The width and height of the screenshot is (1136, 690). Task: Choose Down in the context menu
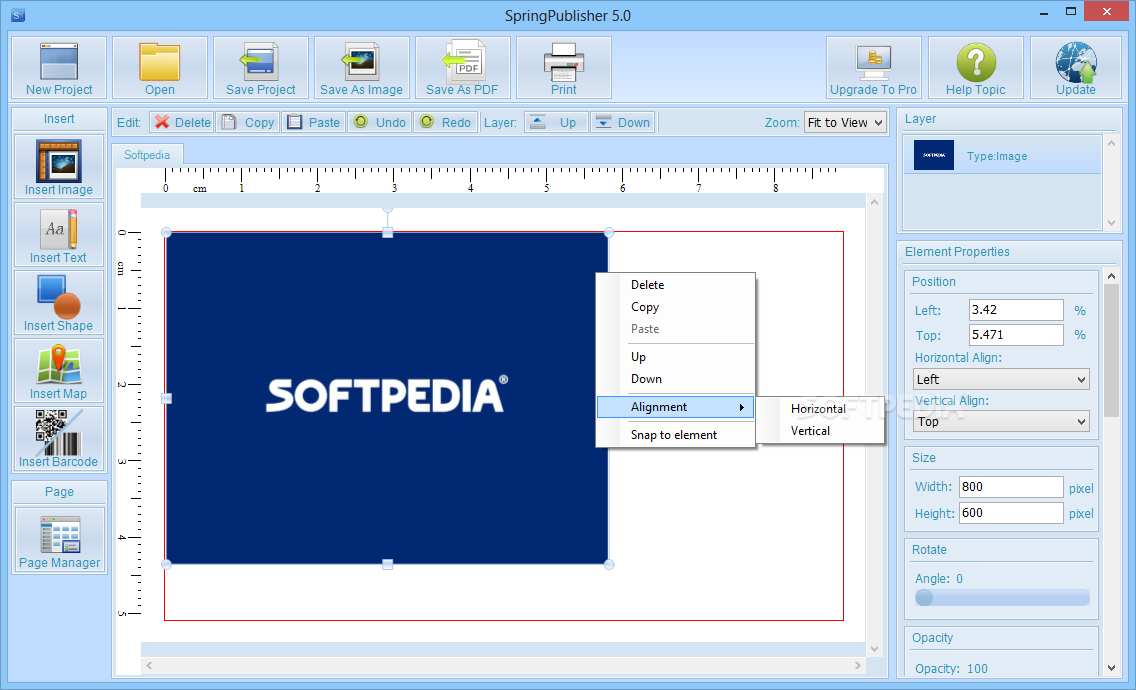(675, 378)
